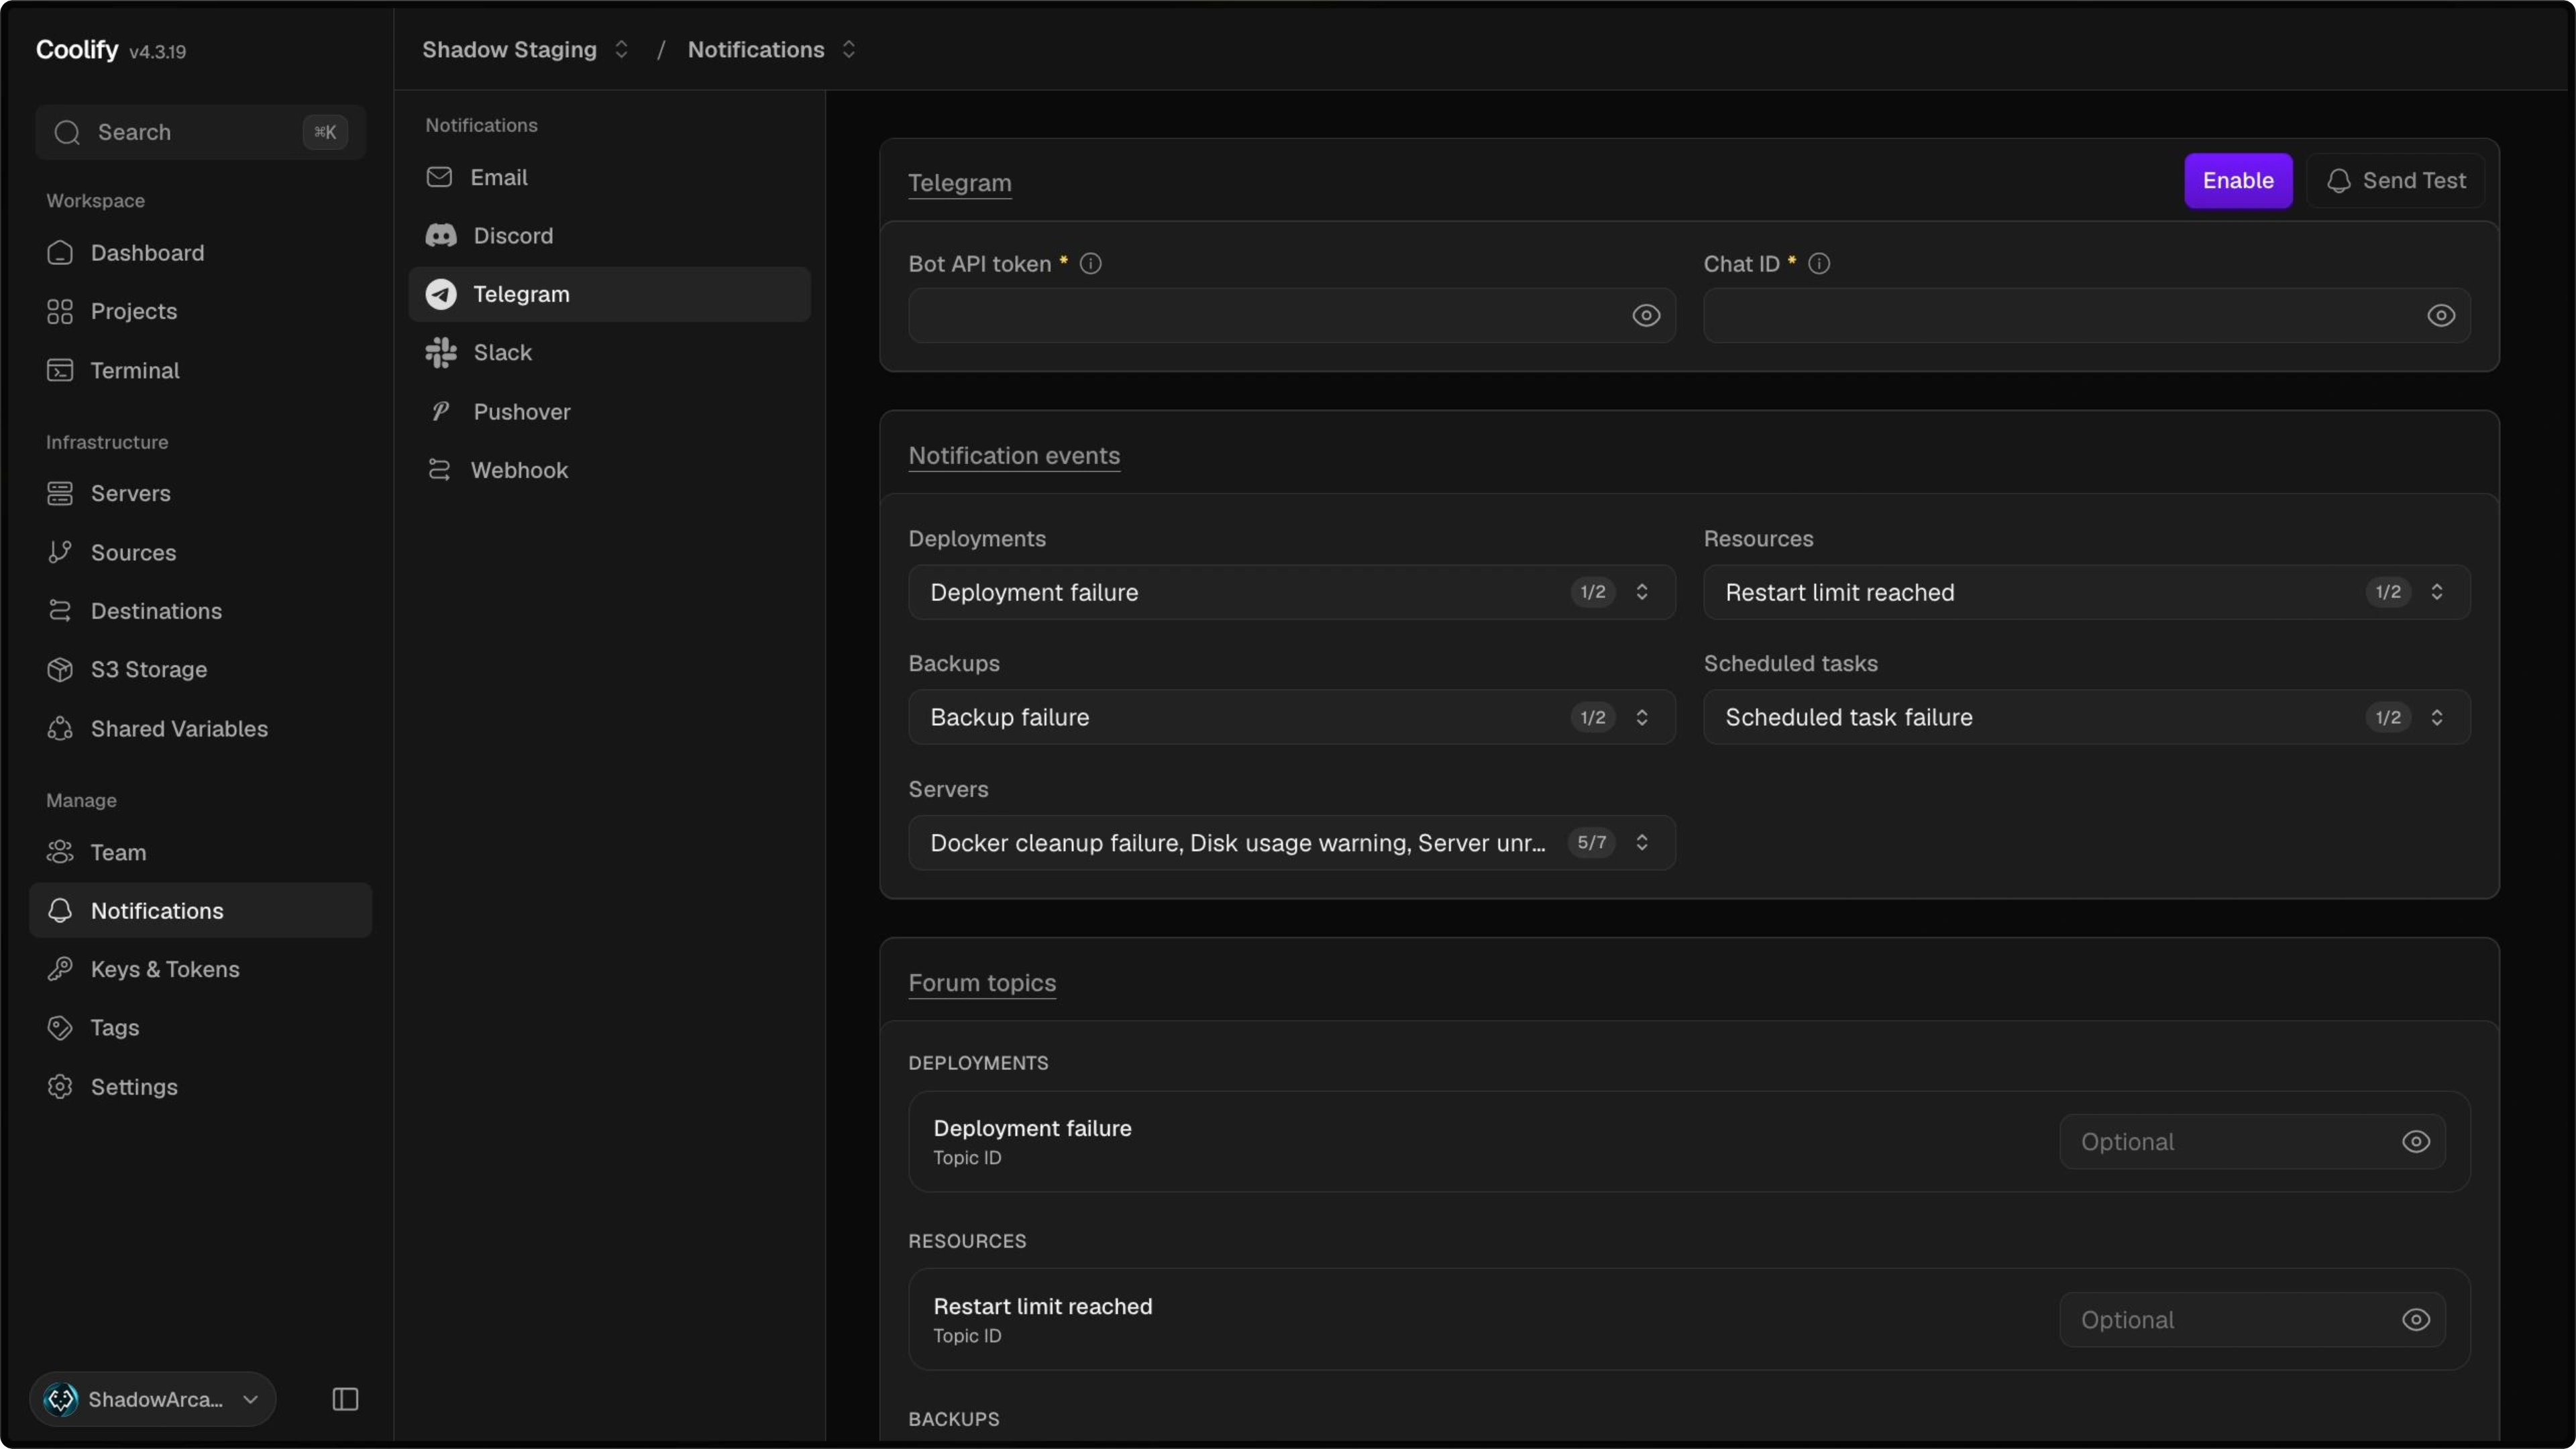This screenshot has width=2576, height=1449.
Task: Select Email notification channel
Action: [609, 177]
